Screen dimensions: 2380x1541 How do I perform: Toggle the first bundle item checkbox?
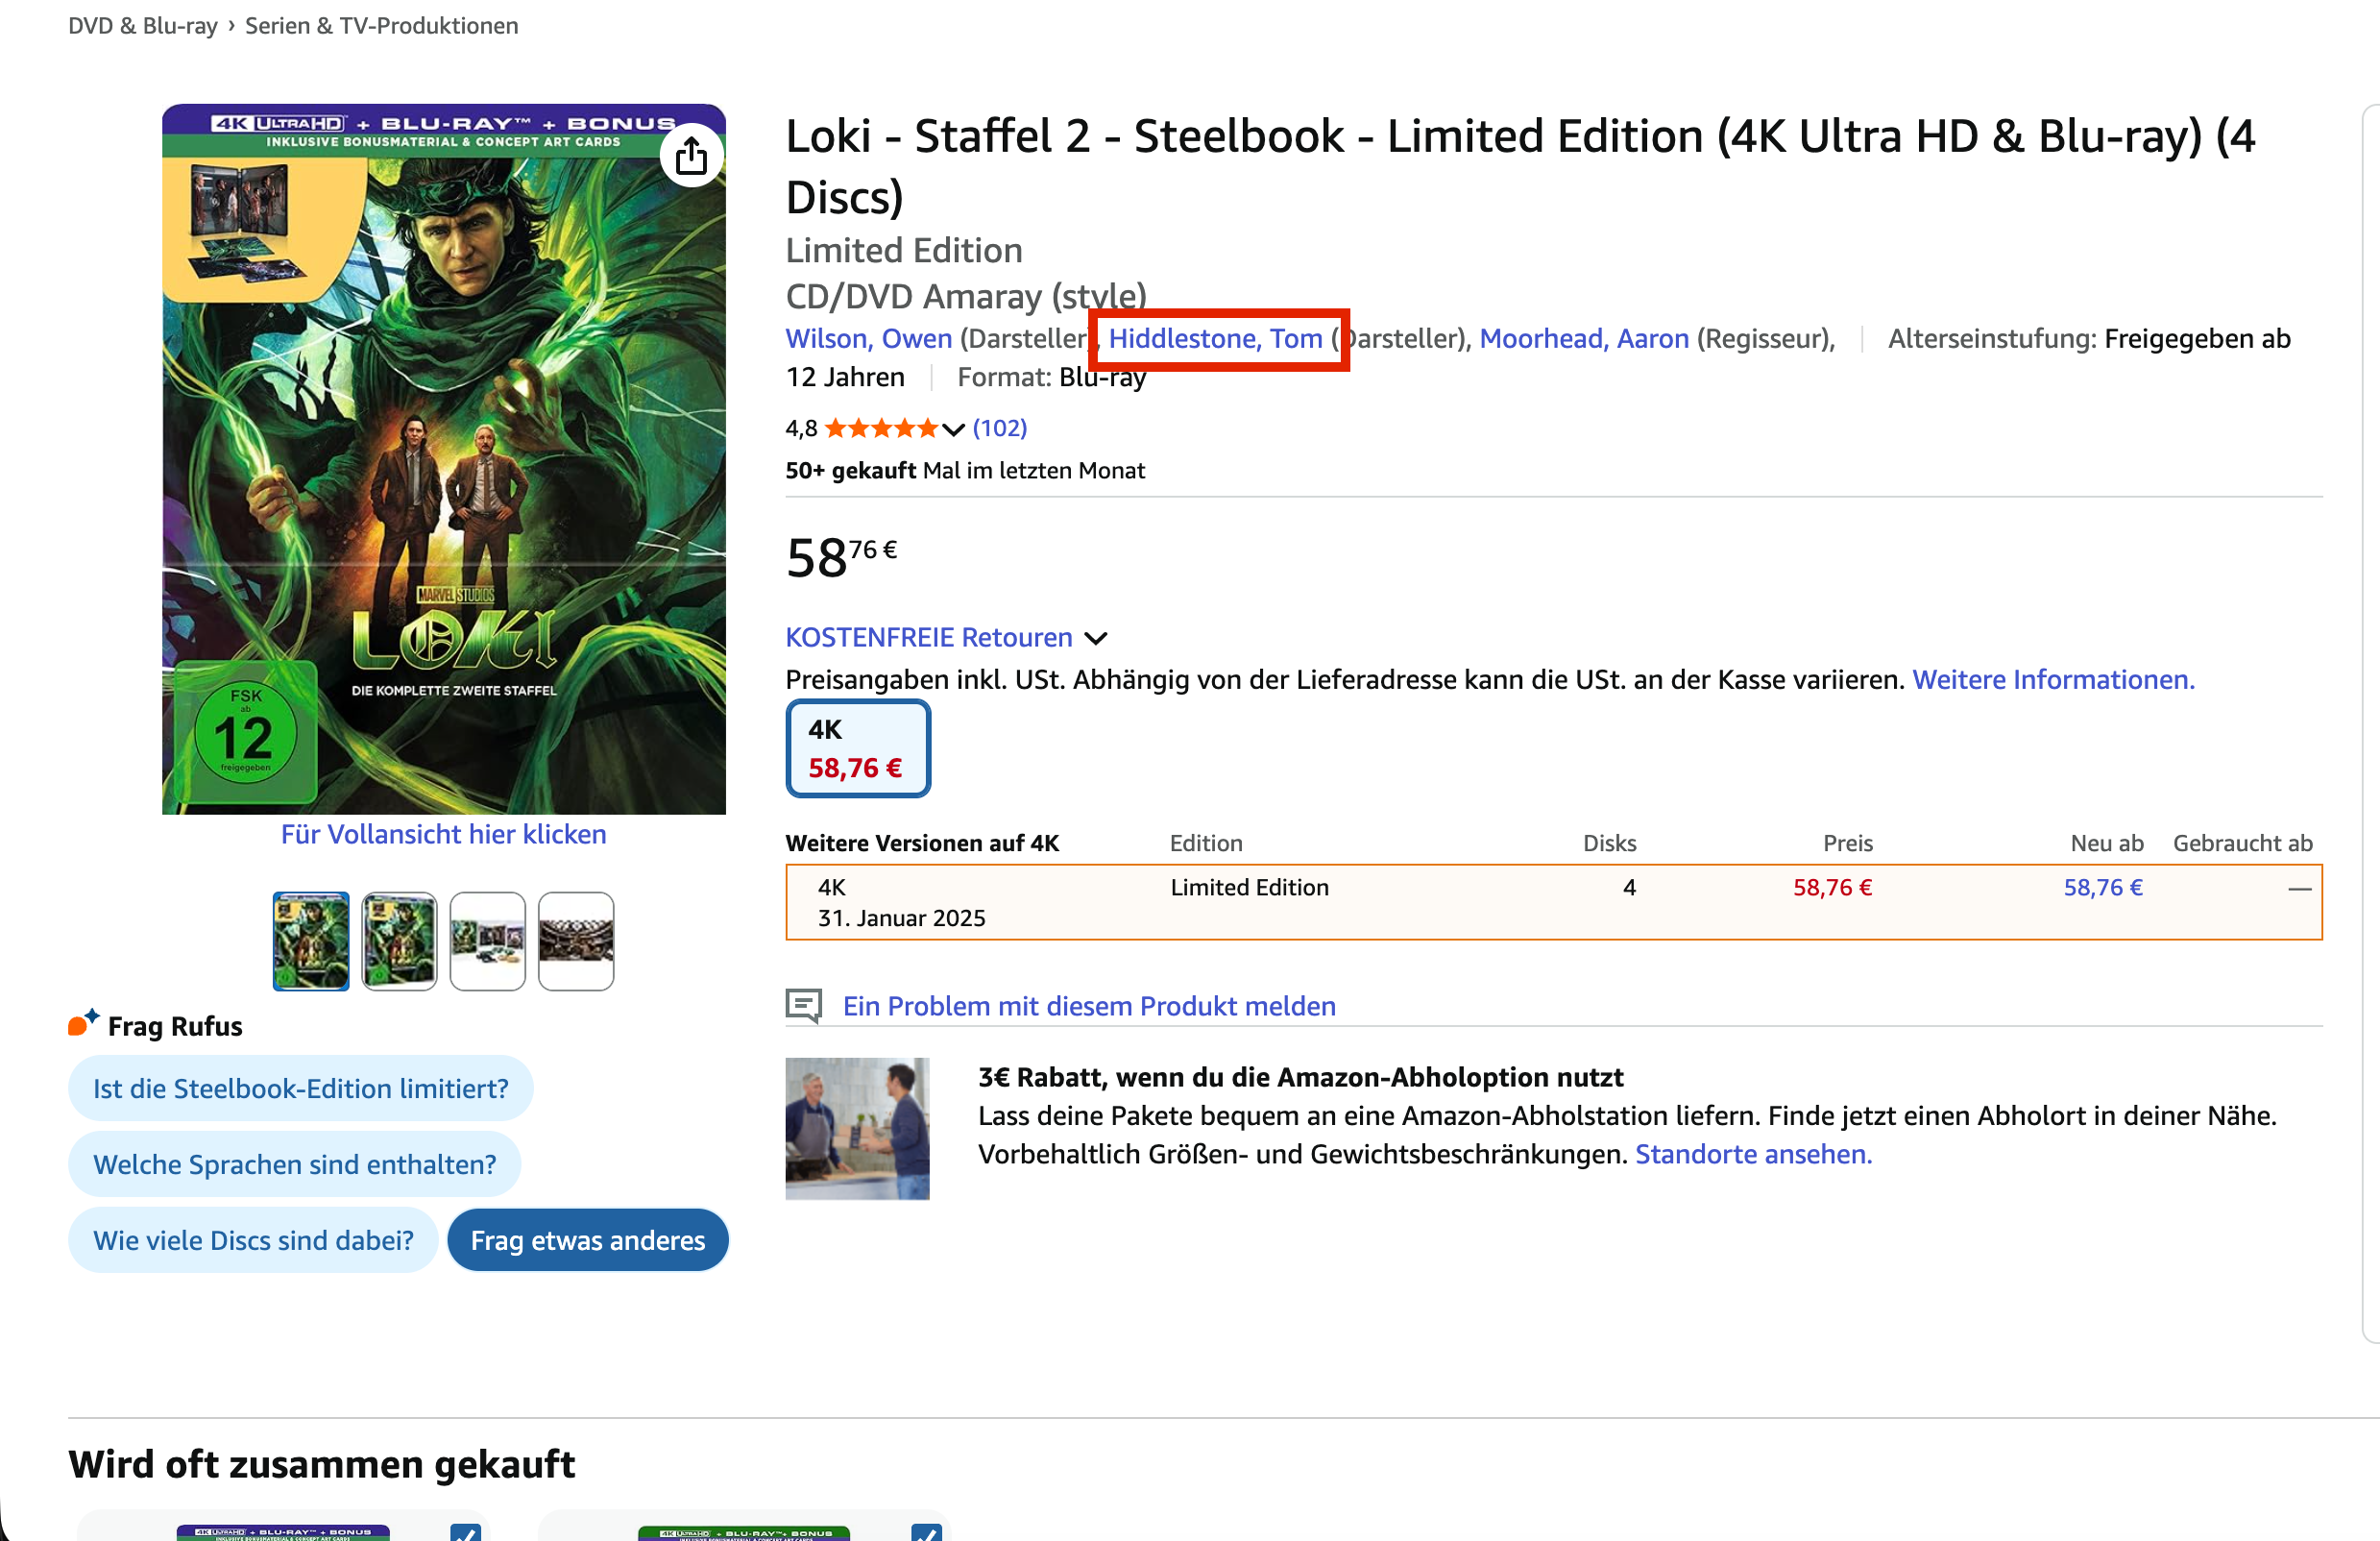pyautogui.click(x=465, y=1531)
